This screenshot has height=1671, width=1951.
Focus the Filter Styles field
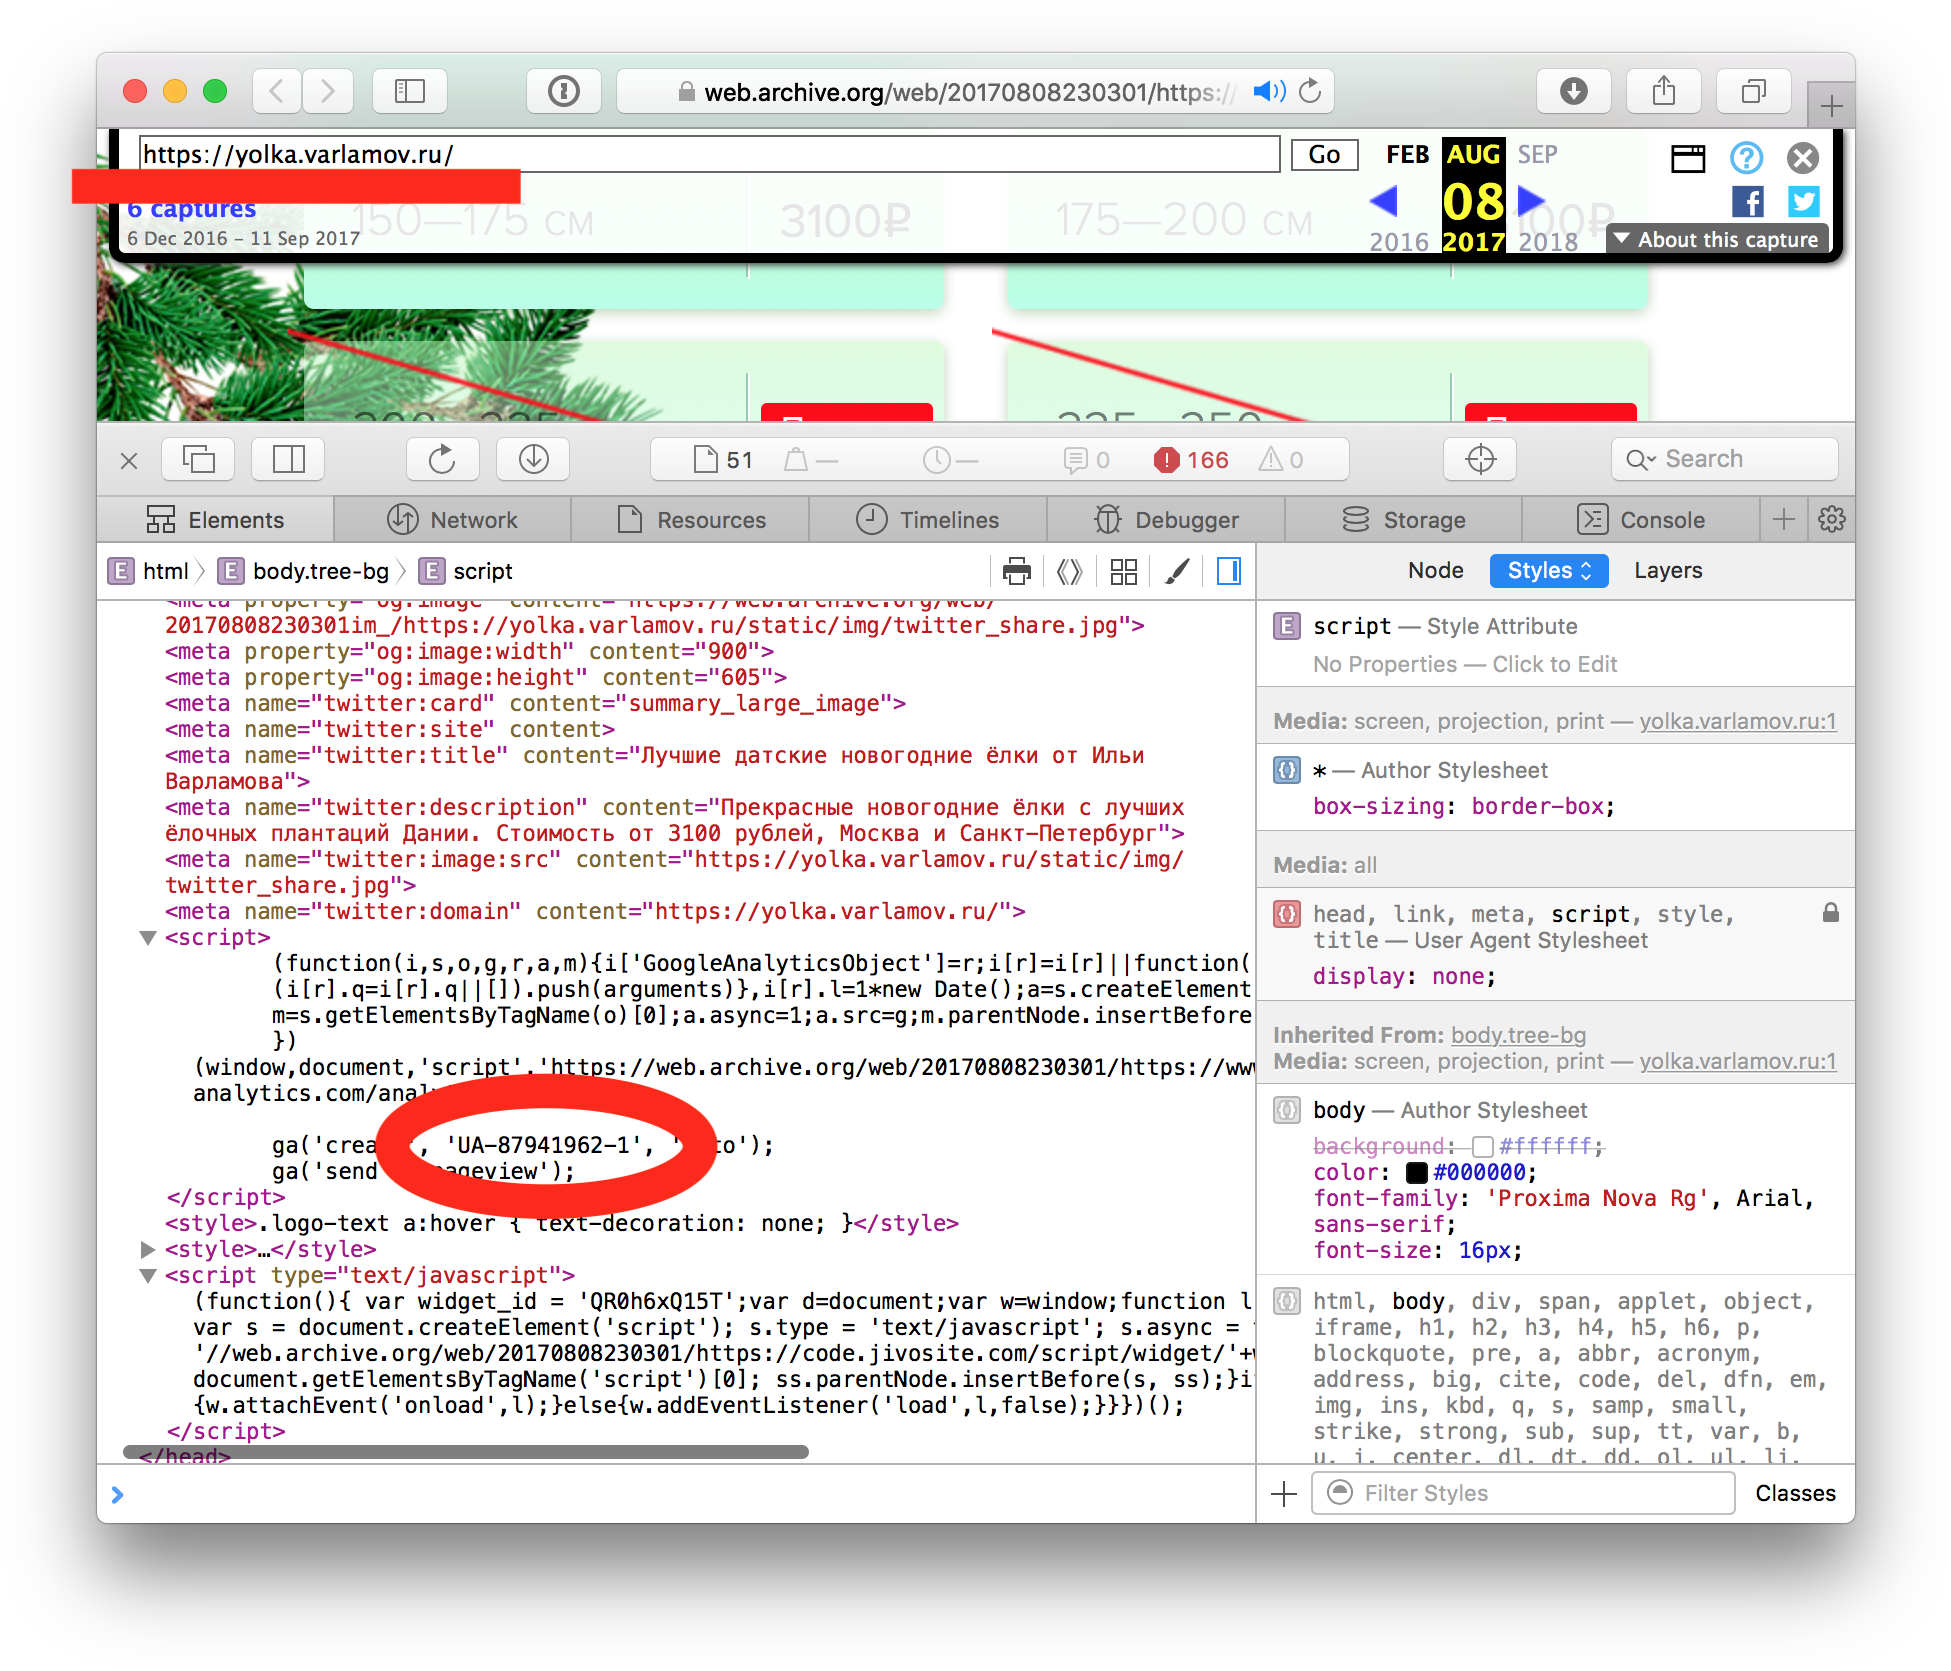[1523, 1493]
